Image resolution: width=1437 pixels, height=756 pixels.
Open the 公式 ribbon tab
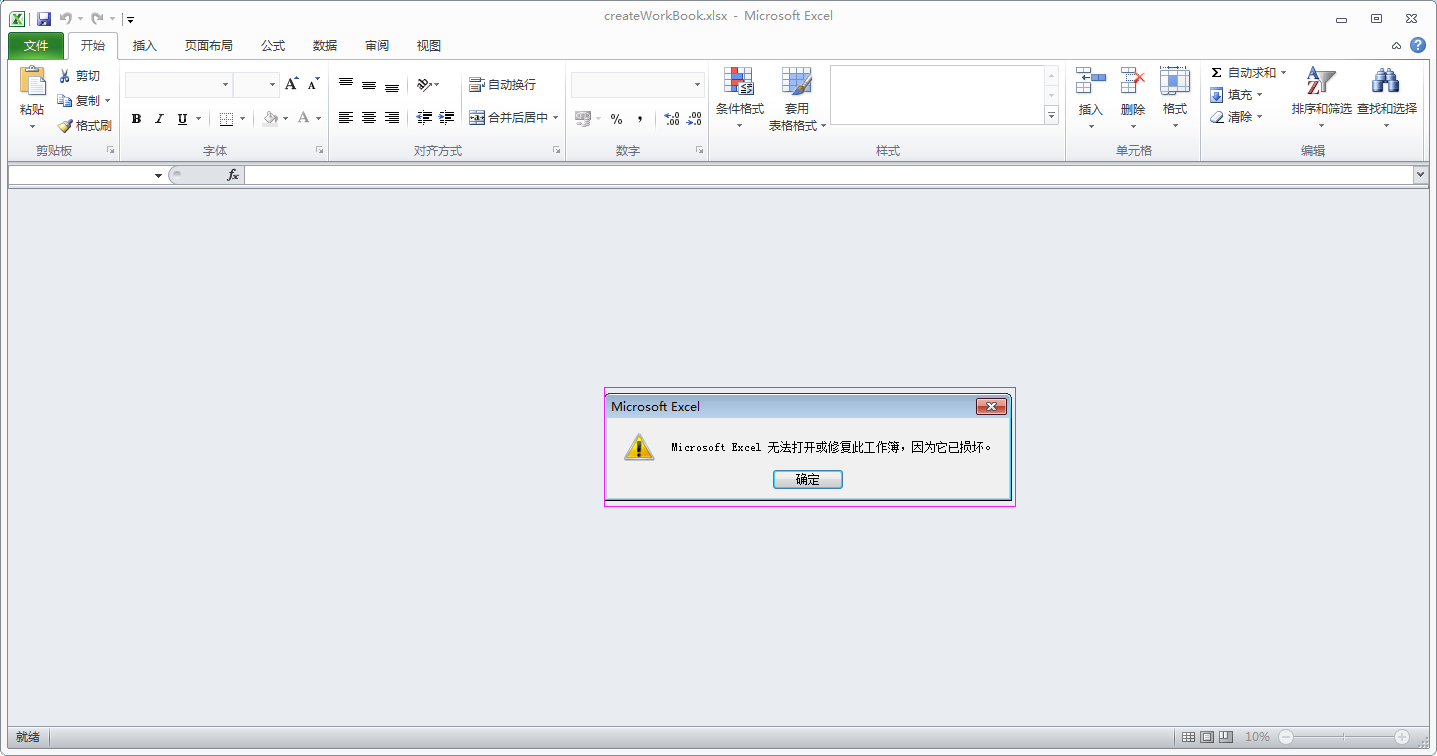coord(273,46)
